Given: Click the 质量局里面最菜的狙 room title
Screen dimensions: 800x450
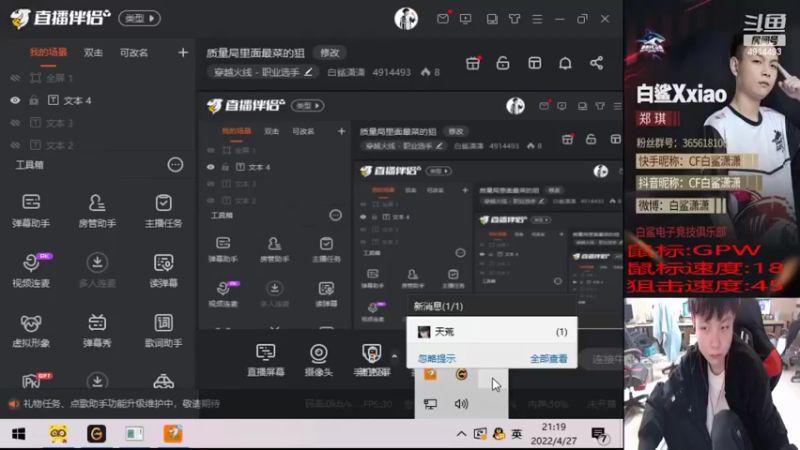Looking at the screenshot, I should (x=255, y=53).
